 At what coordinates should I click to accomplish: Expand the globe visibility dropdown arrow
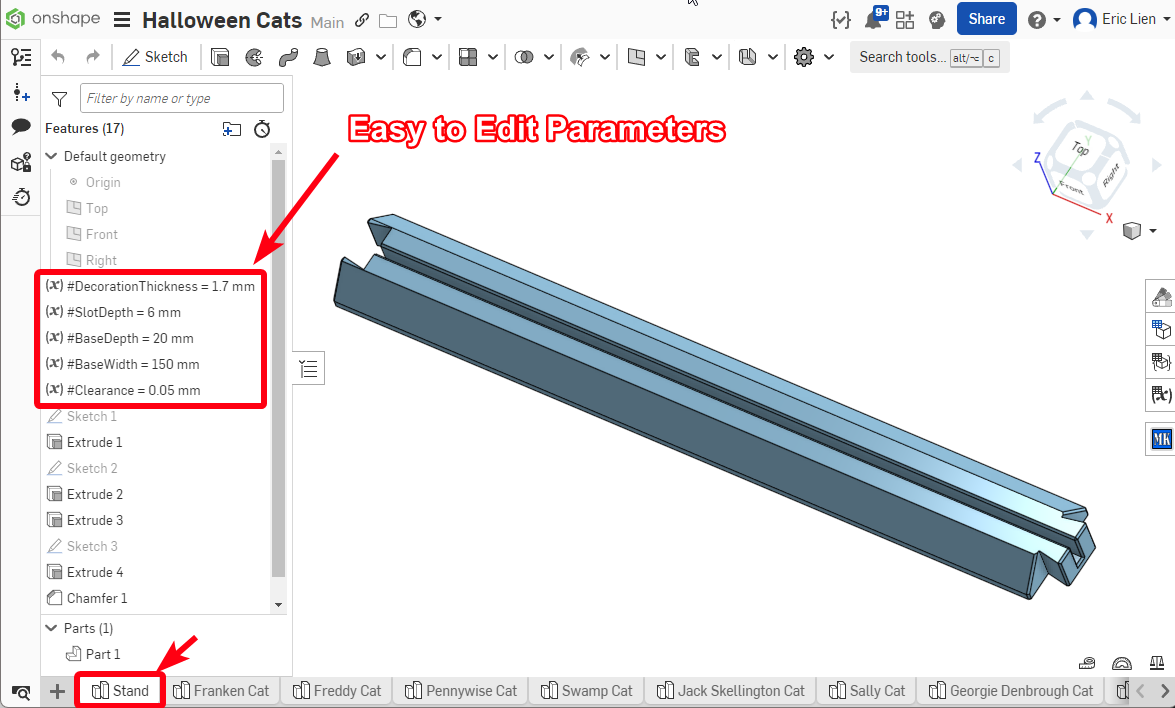(438, 19)
